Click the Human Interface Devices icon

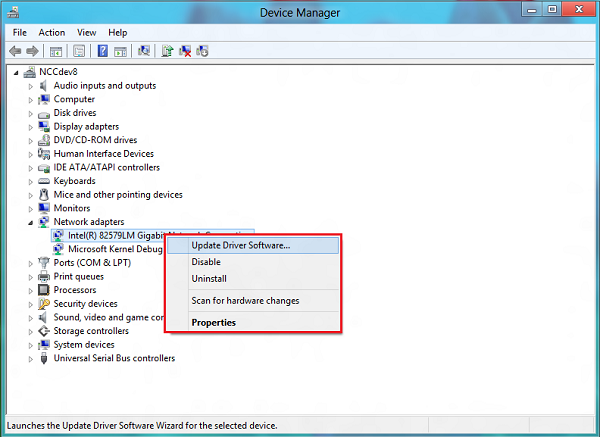(44, 154)
